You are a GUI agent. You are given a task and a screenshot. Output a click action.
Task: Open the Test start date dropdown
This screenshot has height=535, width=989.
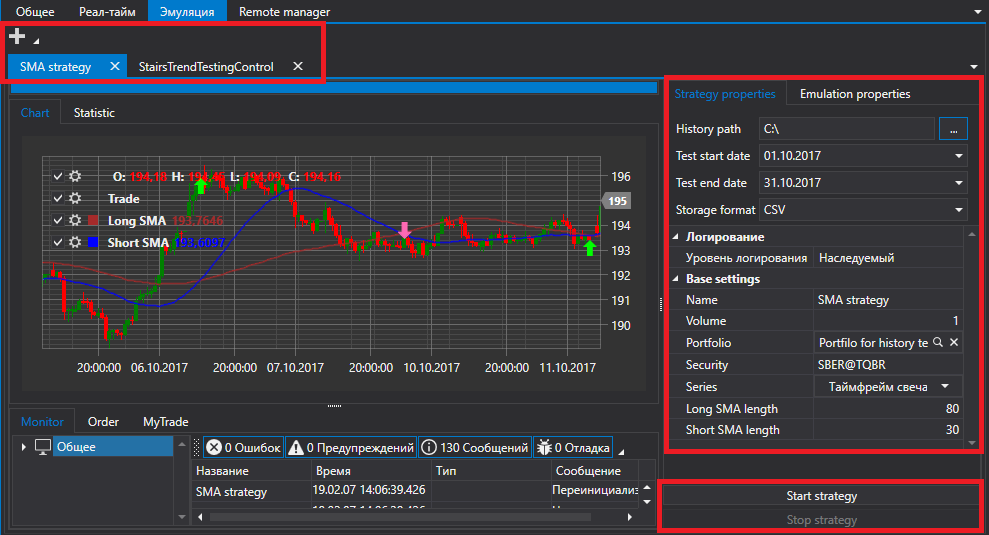[959, 156]
